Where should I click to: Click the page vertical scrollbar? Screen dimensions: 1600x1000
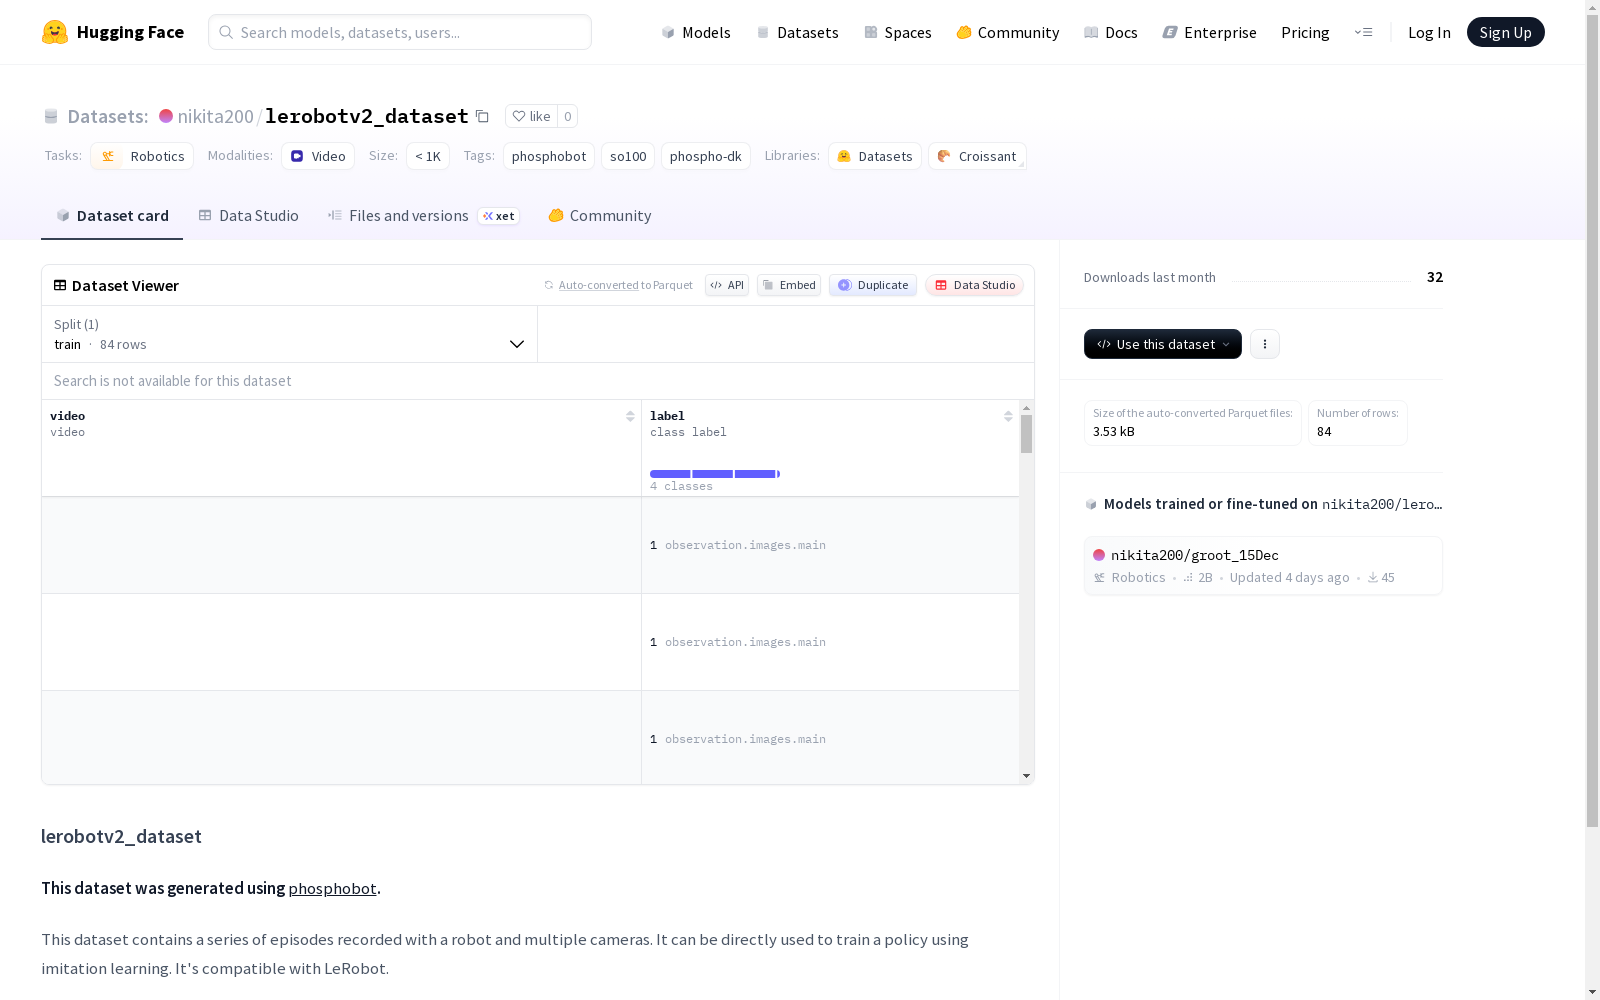(x=1592, y=420)
